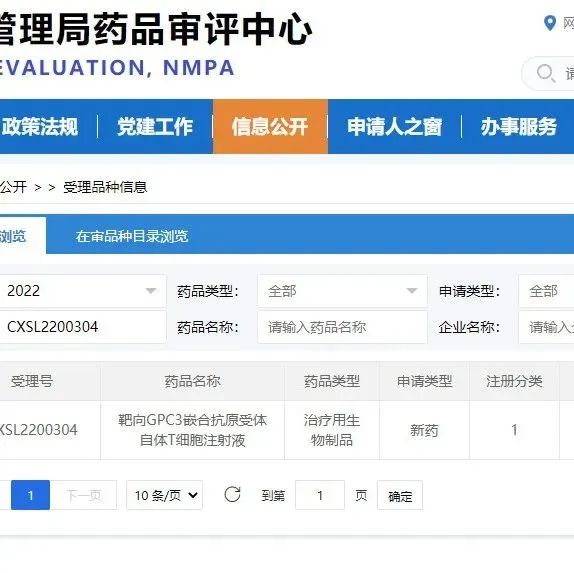This screenshot has width=574, height=573.
Task: Click the 药品名称 column header
Action: (x=193, y=381)
